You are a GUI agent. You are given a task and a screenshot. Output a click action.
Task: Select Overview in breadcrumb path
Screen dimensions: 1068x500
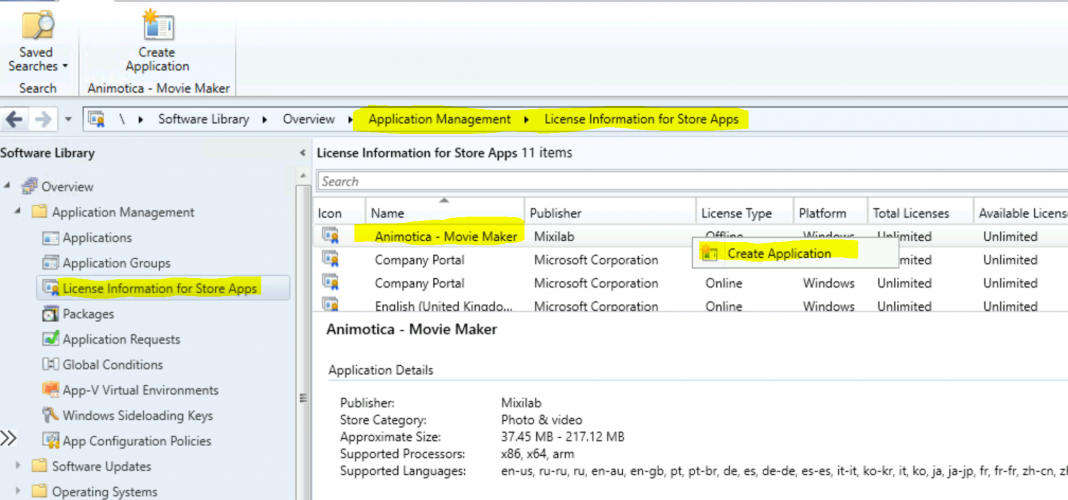(x=309, y=119)
